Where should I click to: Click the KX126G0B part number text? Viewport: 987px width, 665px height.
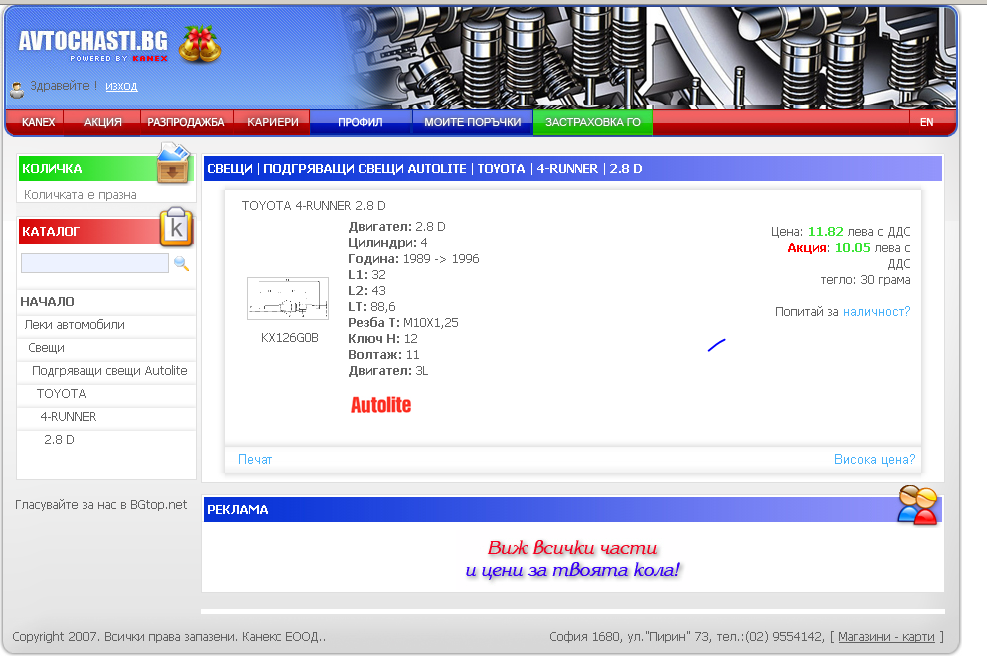pos(290,338)
